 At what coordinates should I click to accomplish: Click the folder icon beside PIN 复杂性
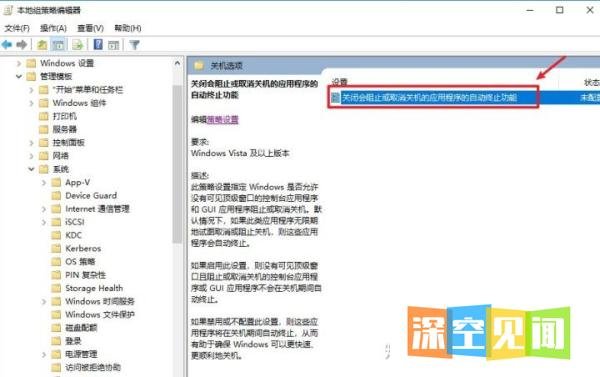point(56,275)
